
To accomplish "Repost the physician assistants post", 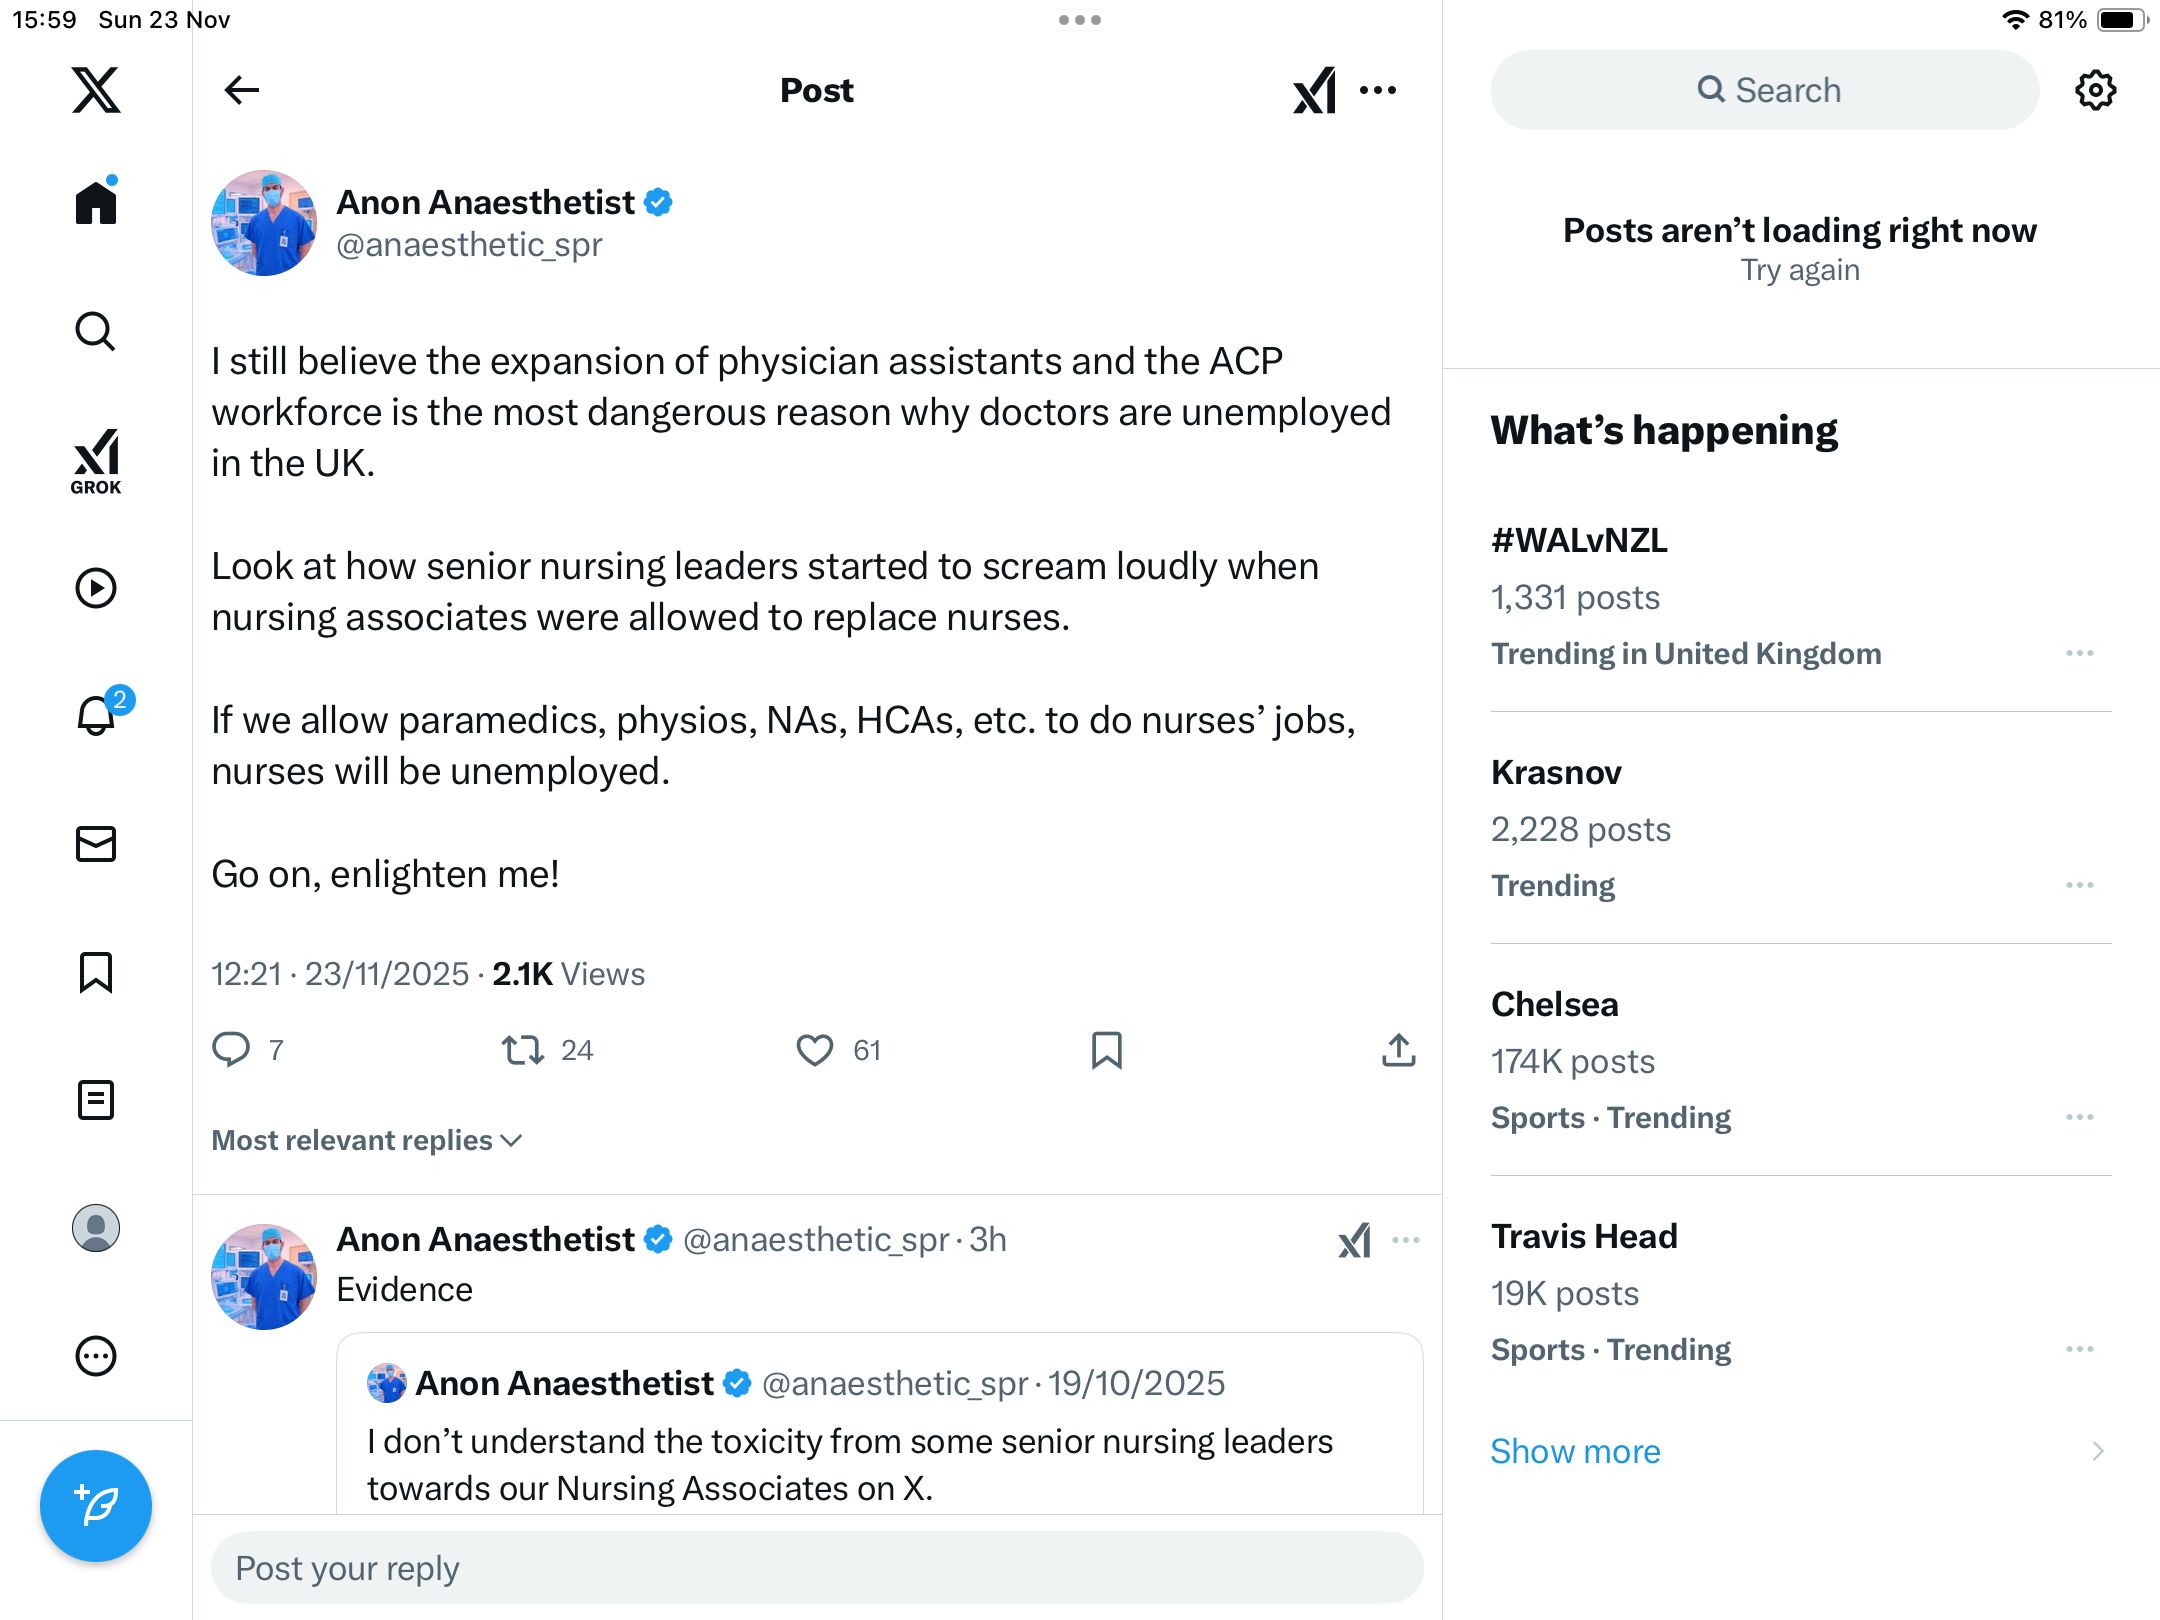I will pyautogui.click(x=522, y=1050).
